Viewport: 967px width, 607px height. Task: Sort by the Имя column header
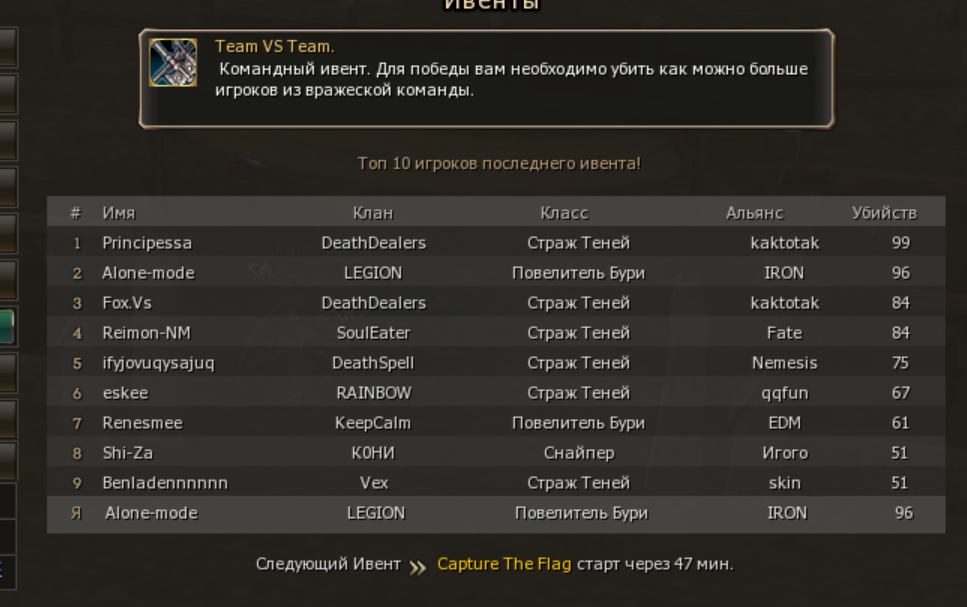click(118, 213)
